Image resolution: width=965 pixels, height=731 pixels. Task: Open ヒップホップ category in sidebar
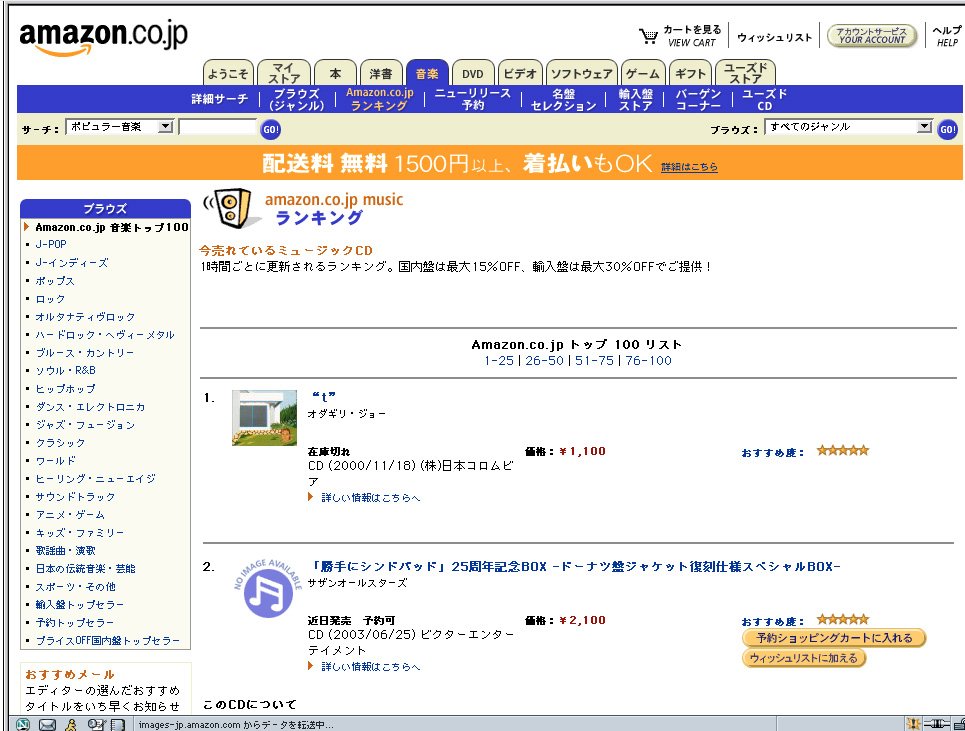pos(65,389)
